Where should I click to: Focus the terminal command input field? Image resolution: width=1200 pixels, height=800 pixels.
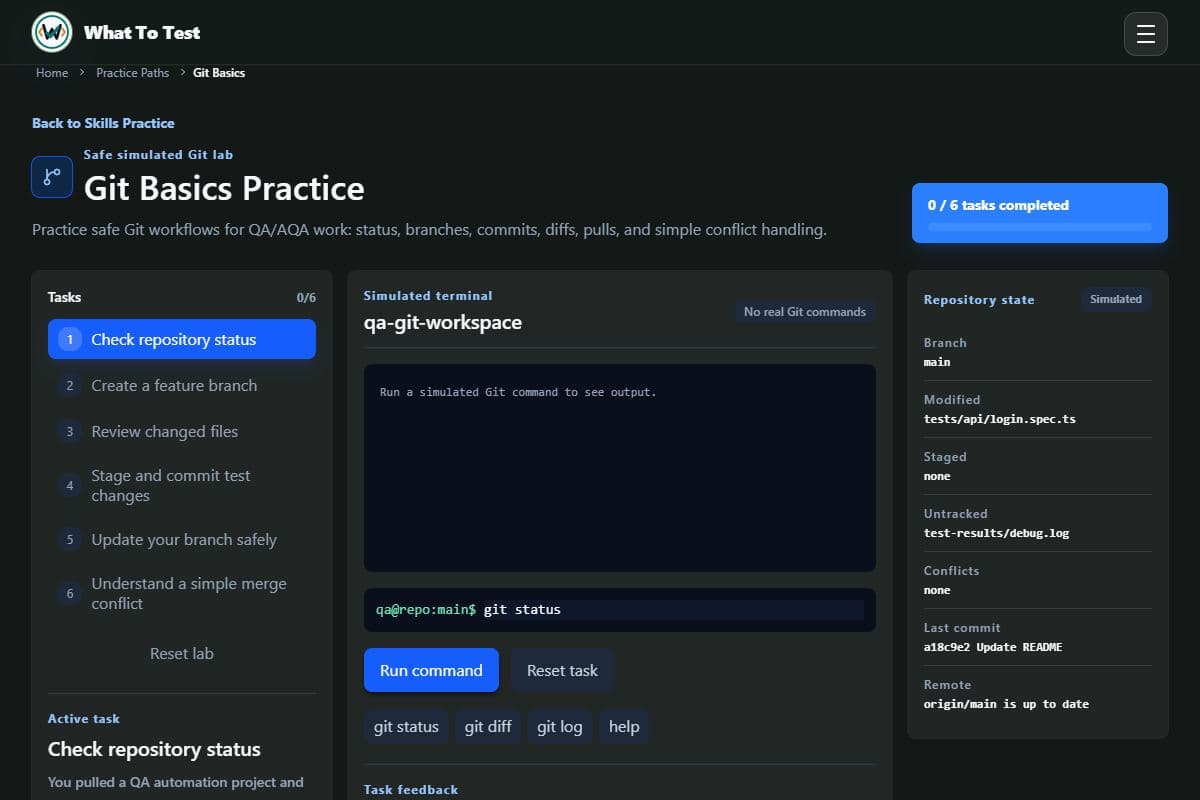click(673, 609)
